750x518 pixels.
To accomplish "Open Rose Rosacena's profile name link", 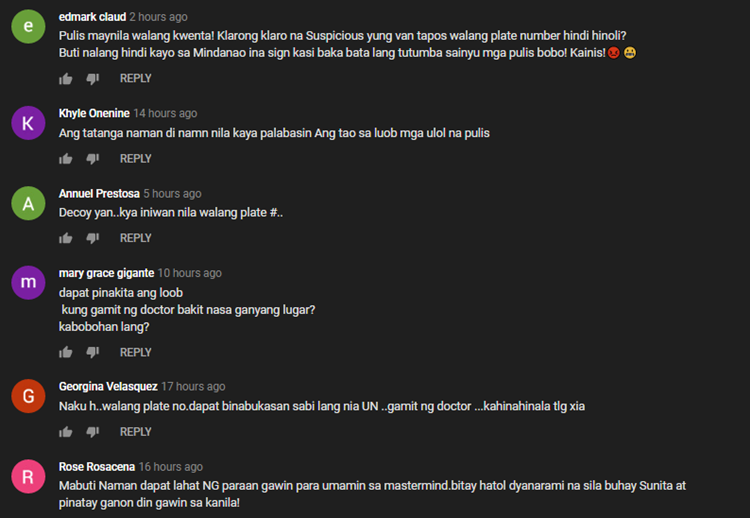I will click(97, 467).
